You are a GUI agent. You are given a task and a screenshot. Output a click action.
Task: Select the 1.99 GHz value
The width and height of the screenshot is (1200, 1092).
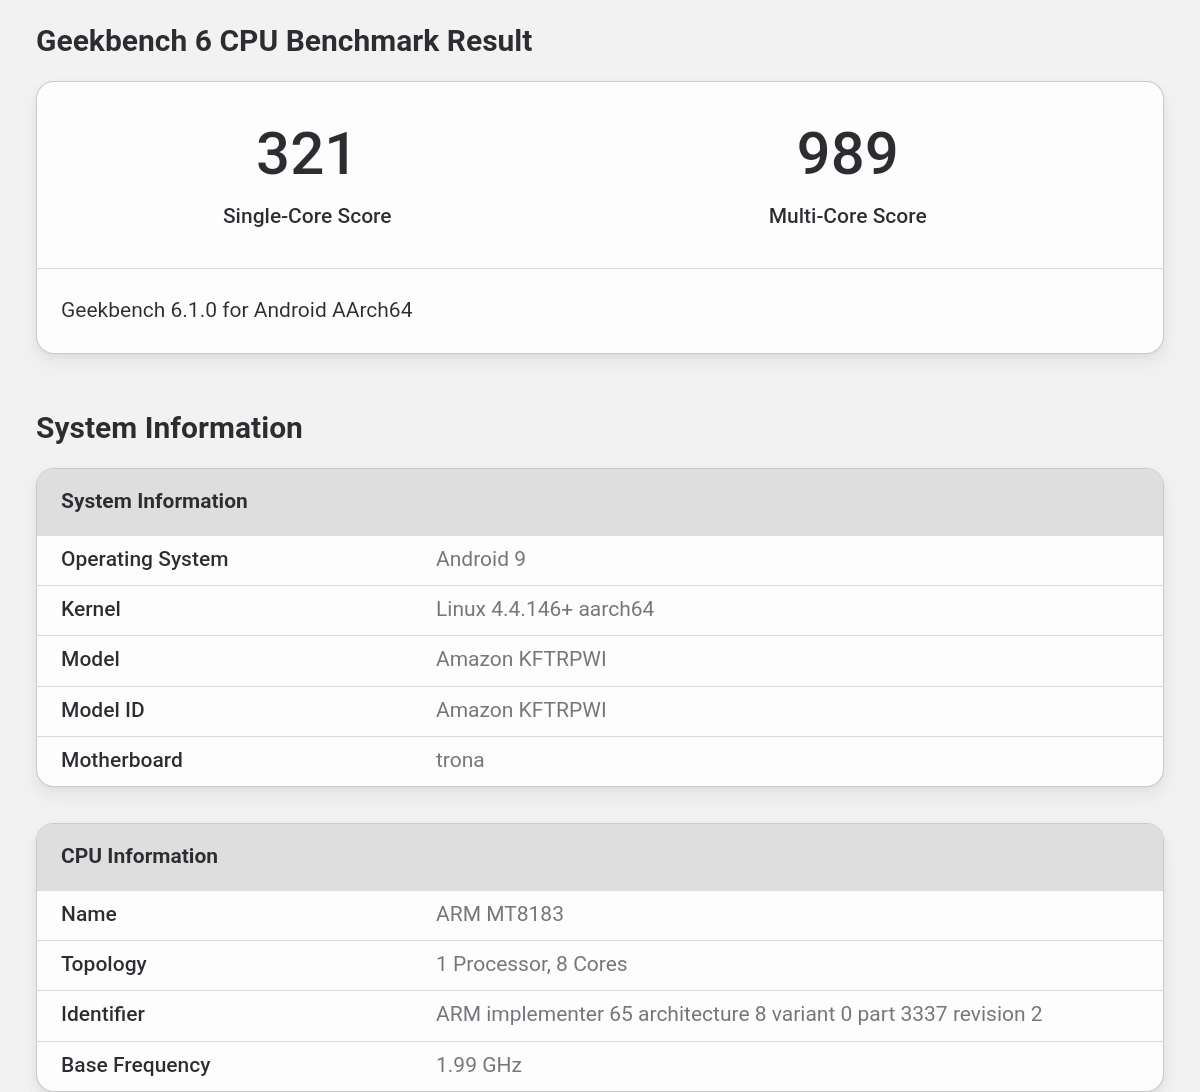click(479, 1065)
